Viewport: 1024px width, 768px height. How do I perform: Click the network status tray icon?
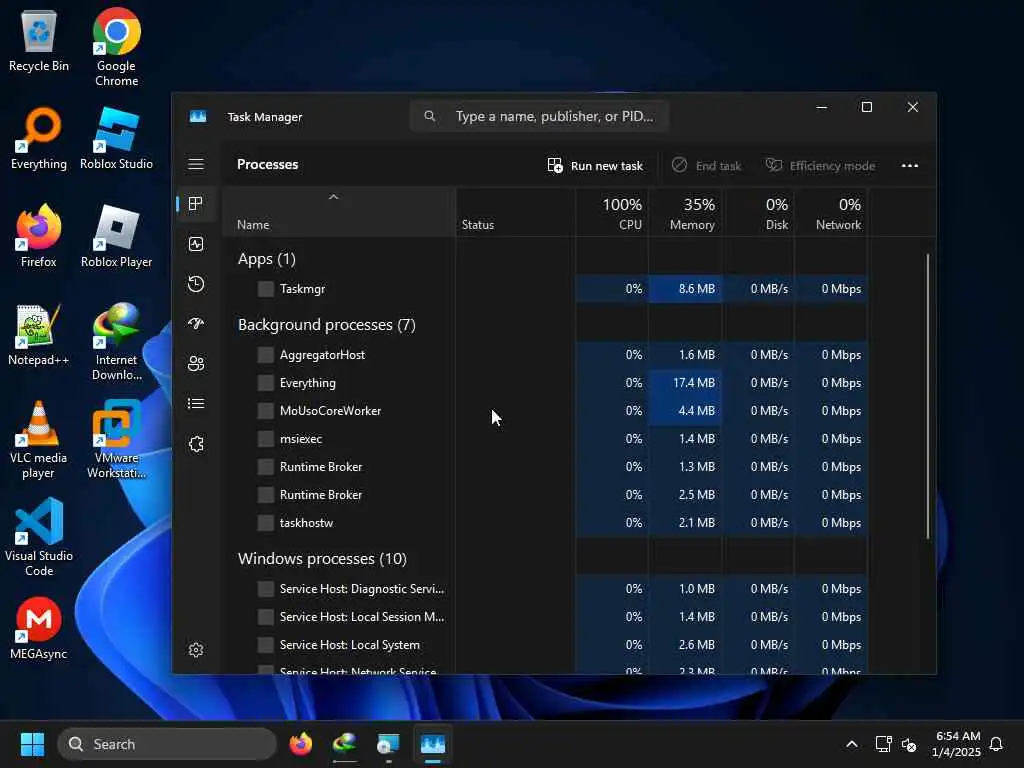[x=883, y=744]
